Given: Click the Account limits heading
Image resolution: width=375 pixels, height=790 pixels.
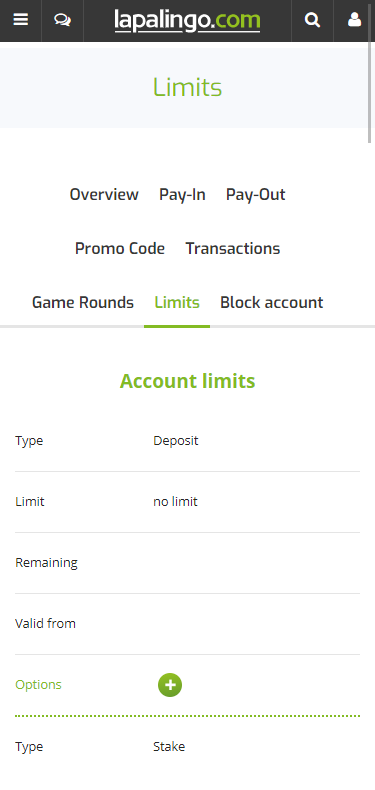Looking at the screenshot, I should [188, 381].
